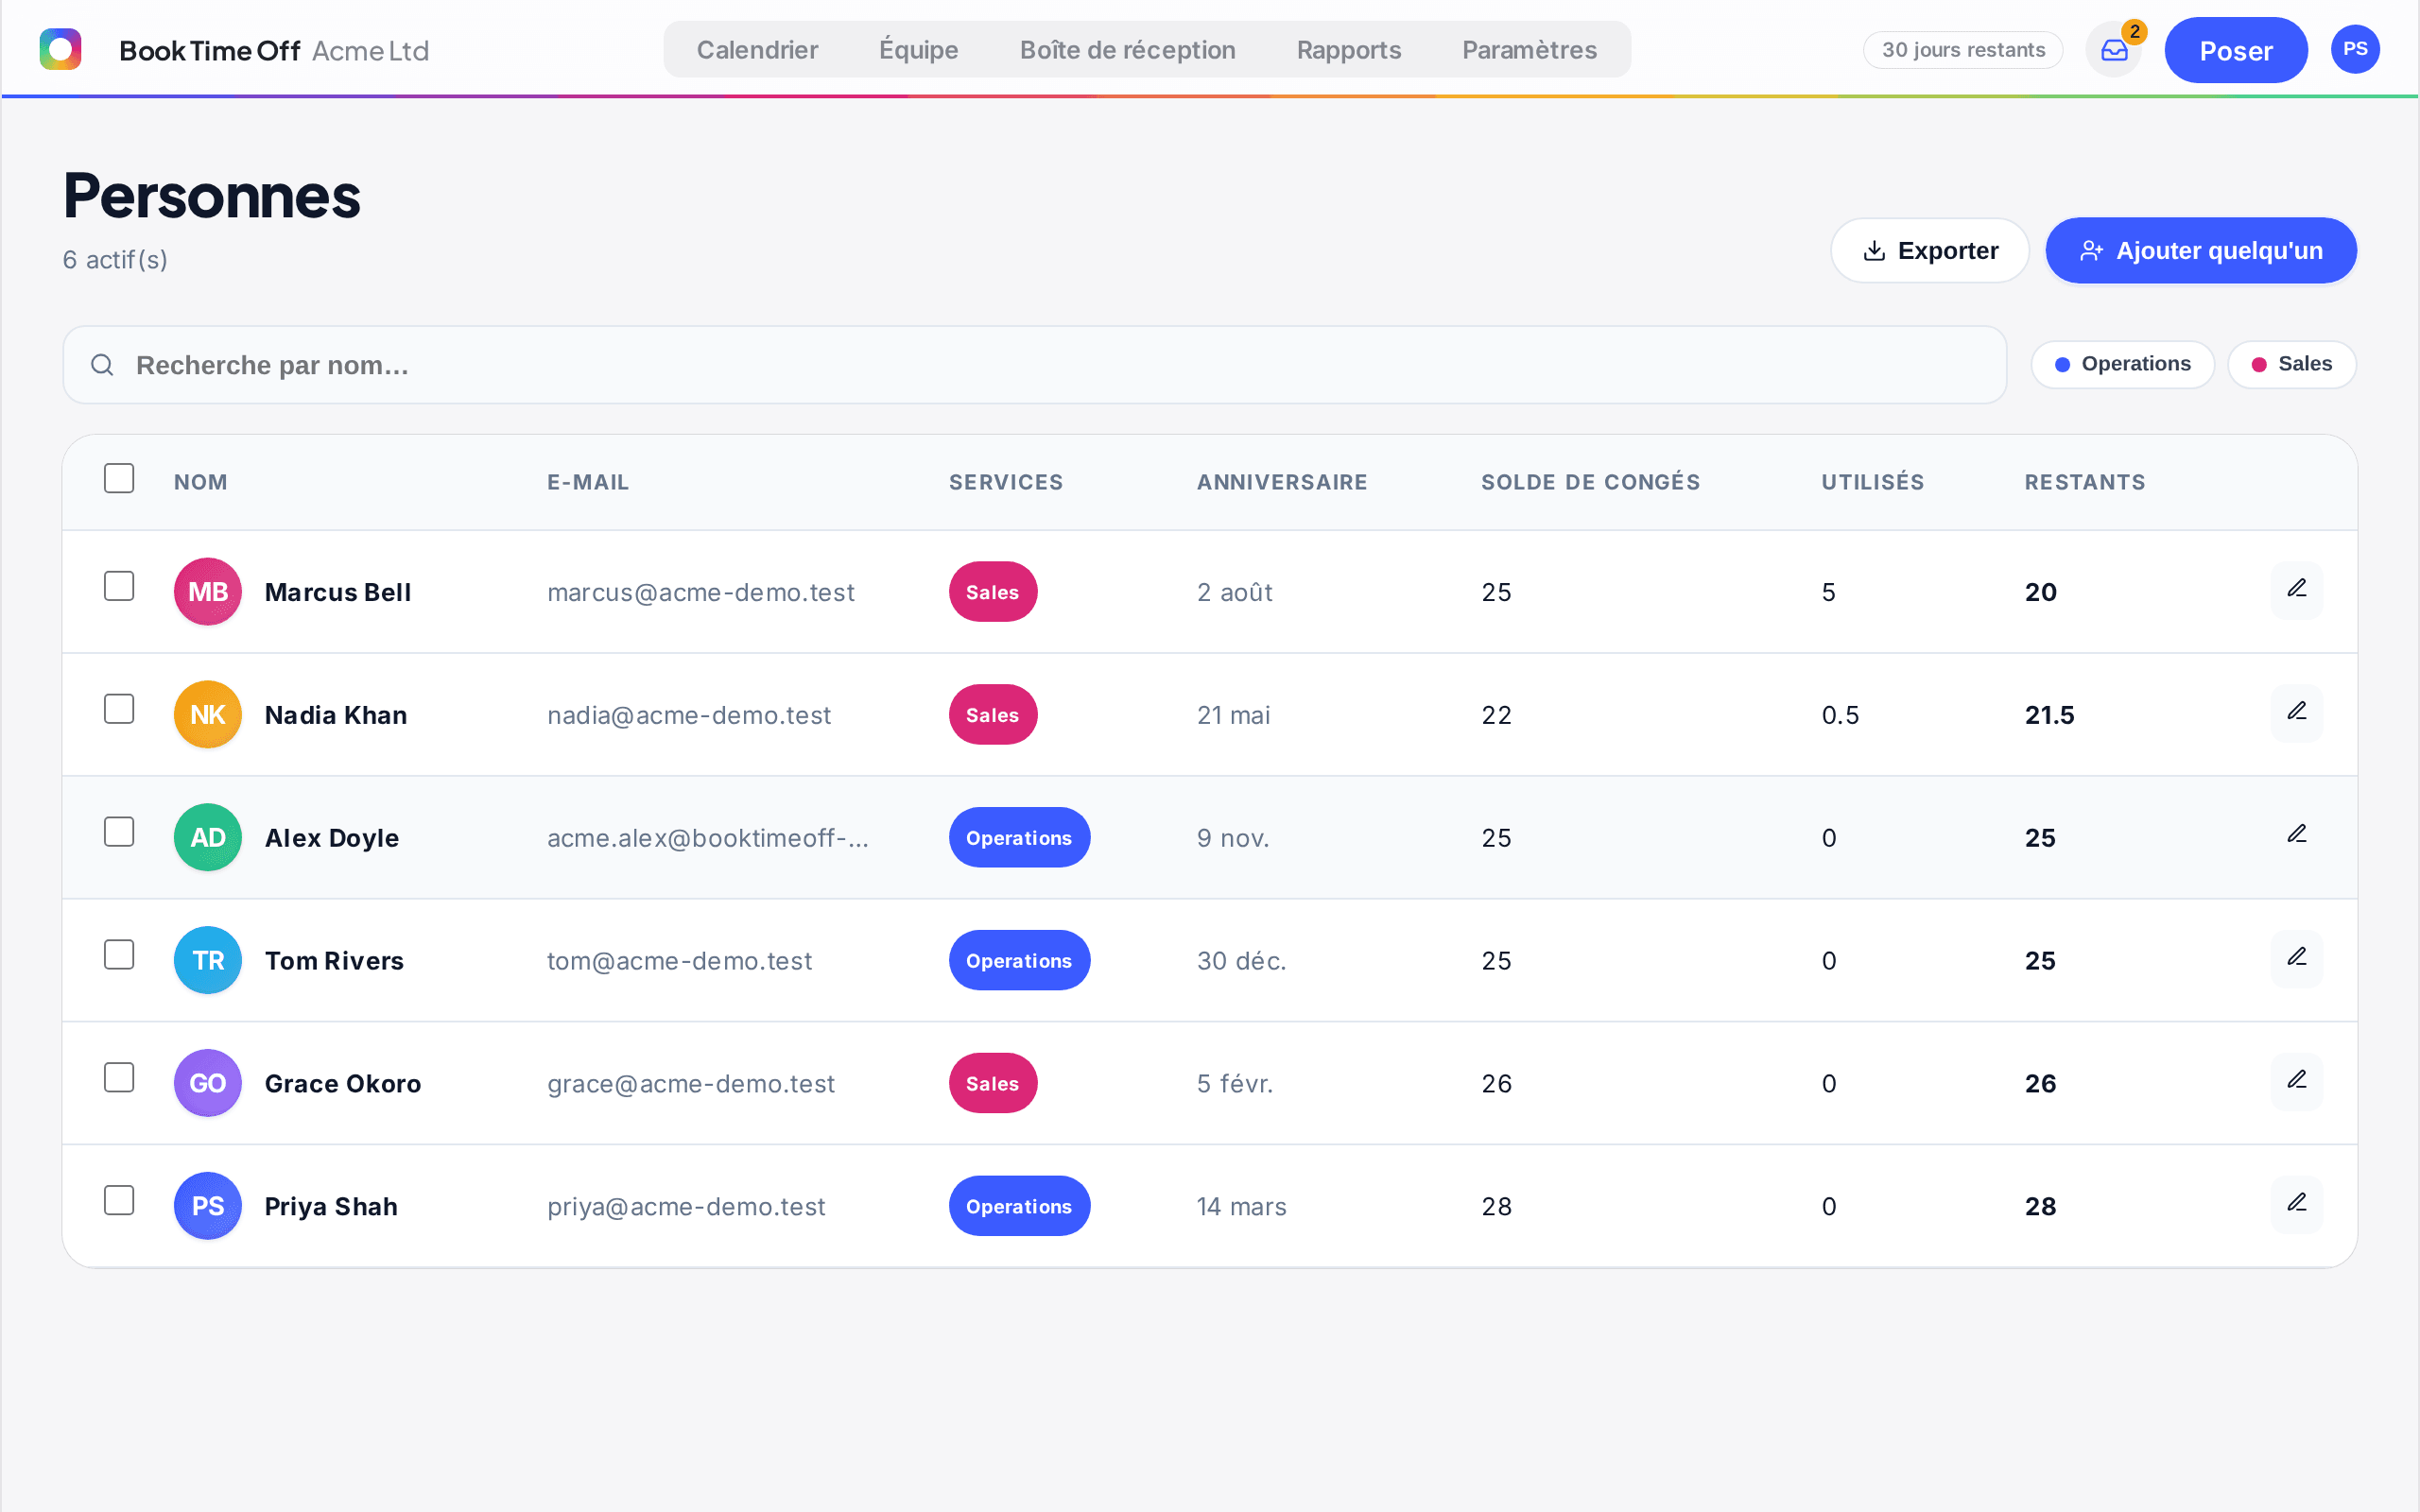Screen dimensions: 2420x1512
Task: Edit Grace Okoro with pencil icon
Action: tap(2297, 1082)
